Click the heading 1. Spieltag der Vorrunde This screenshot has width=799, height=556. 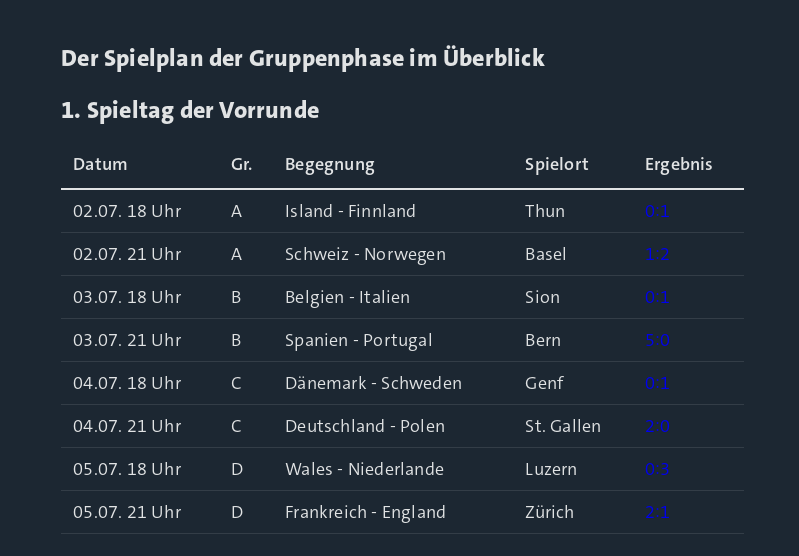click(190, 111)
